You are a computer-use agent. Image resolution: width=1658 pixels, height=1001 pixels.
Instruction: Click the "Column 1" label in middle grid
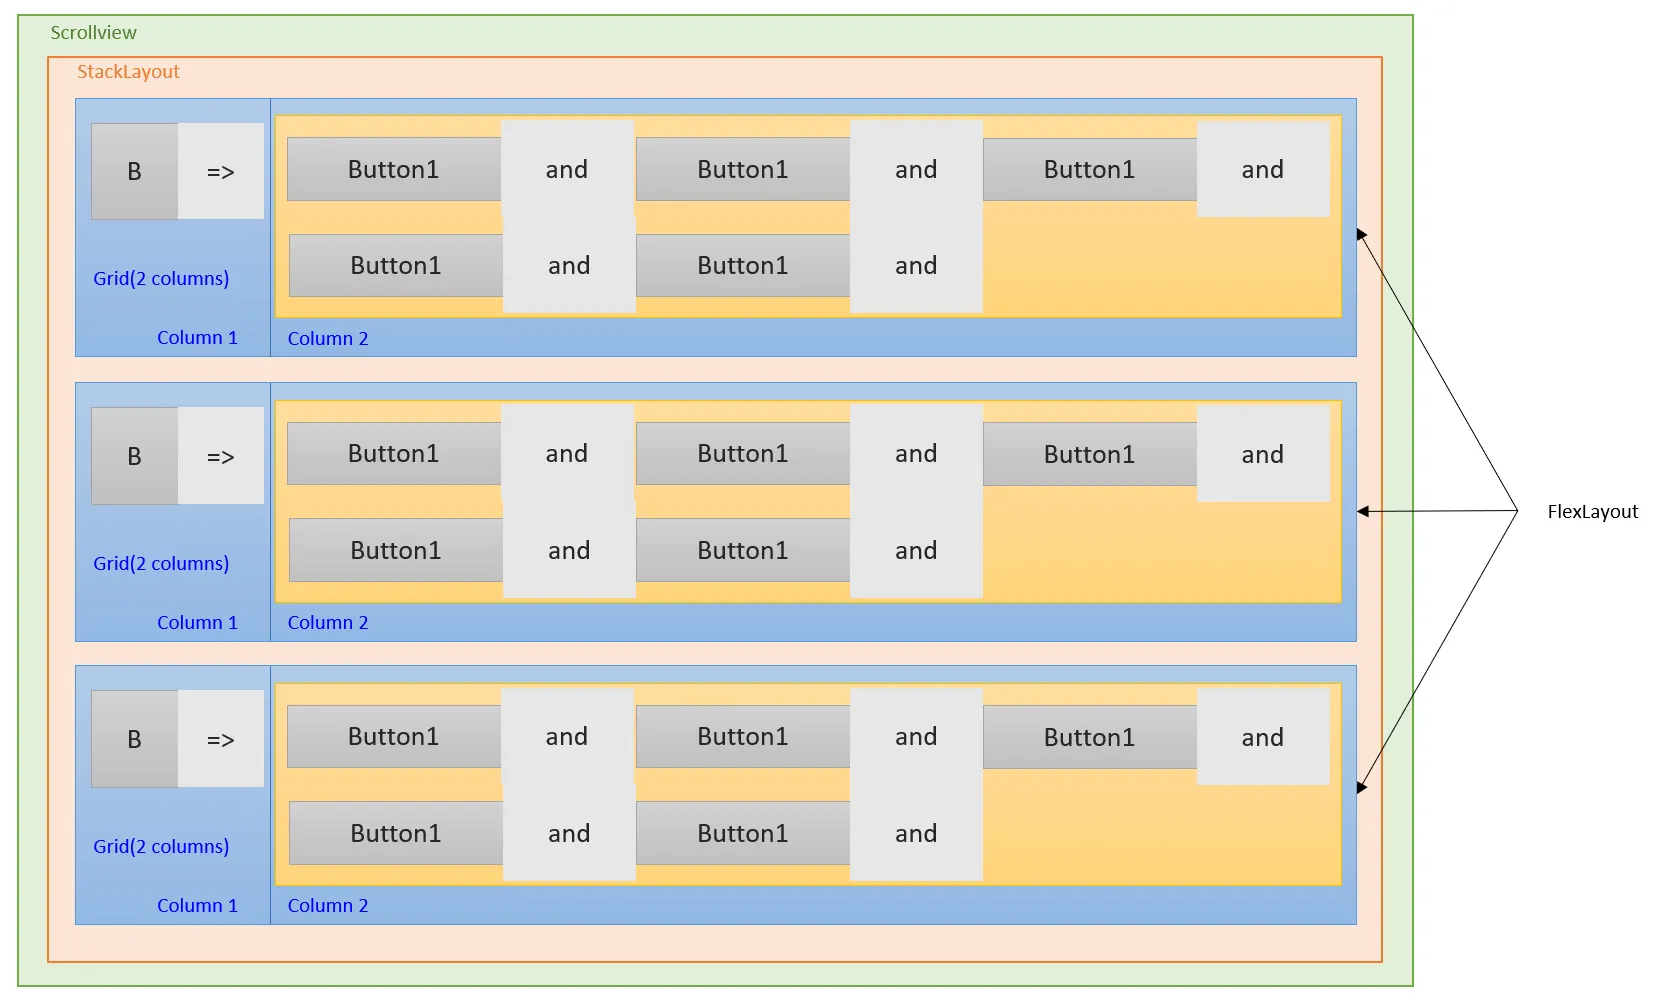point(197,622)
